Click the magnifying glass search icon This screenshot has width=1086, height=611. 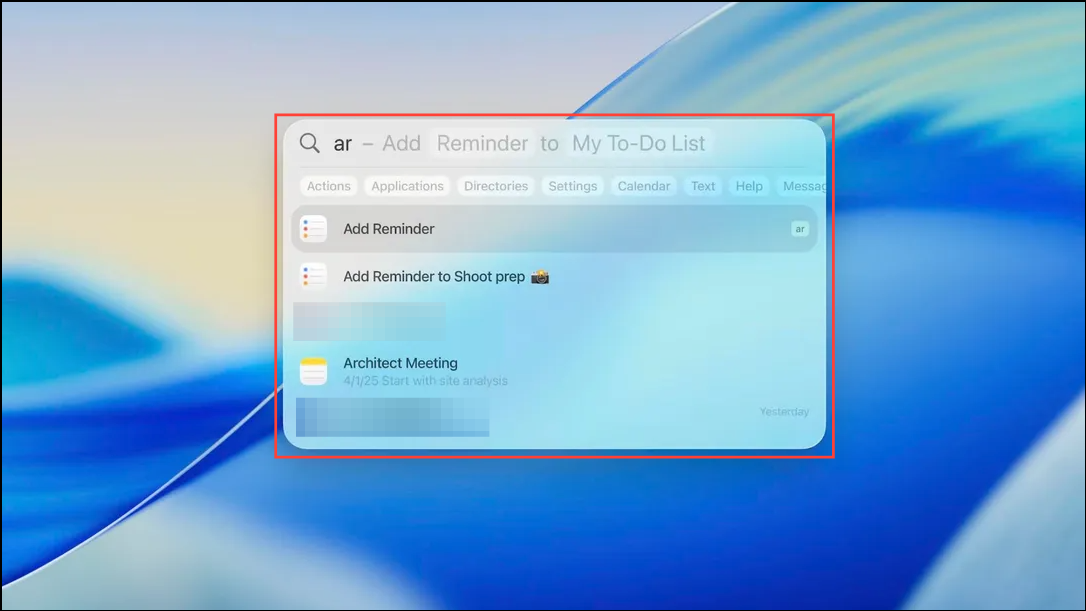click(310, 143)
